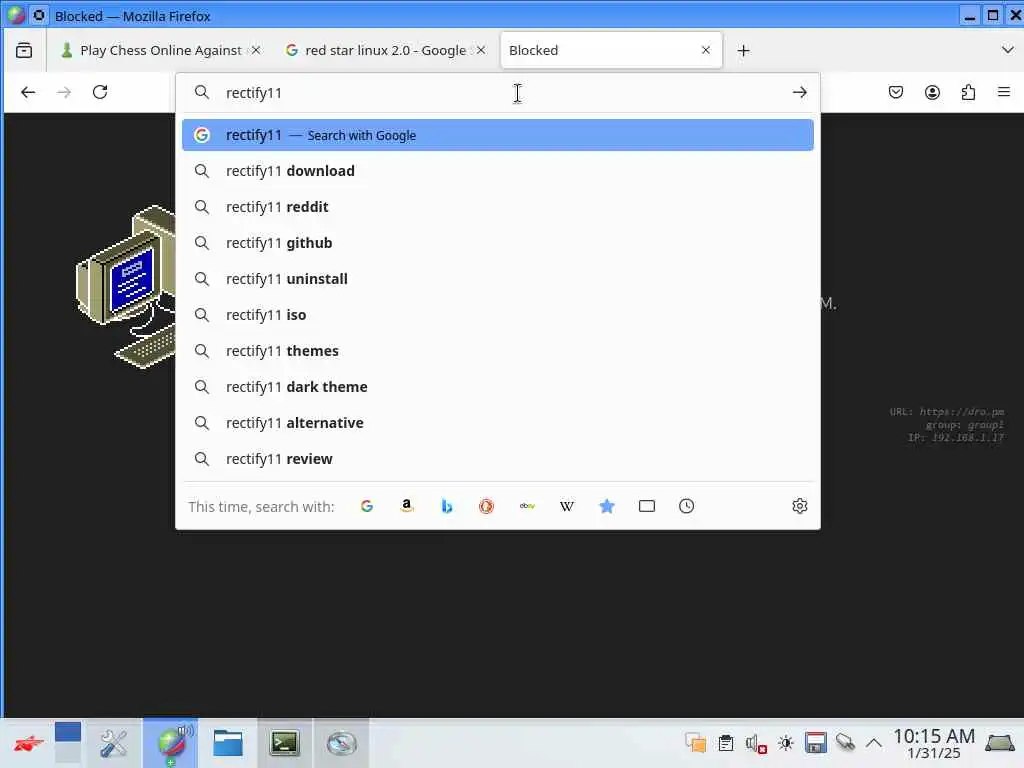The width and height of the screenshot is (1024, 768).
Task: Go back one page
Action: click(x=28, y=93)
